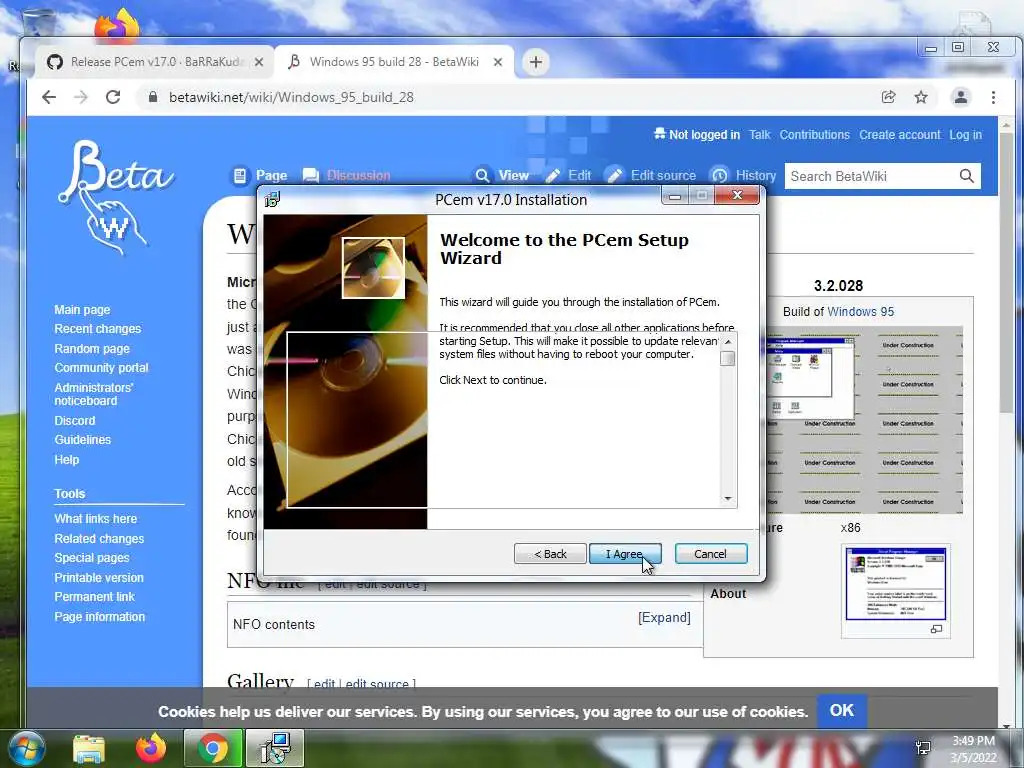Open the Windows Start button
The height and width of the screenshot is (768, 1024).
click(x=25, y=748)
